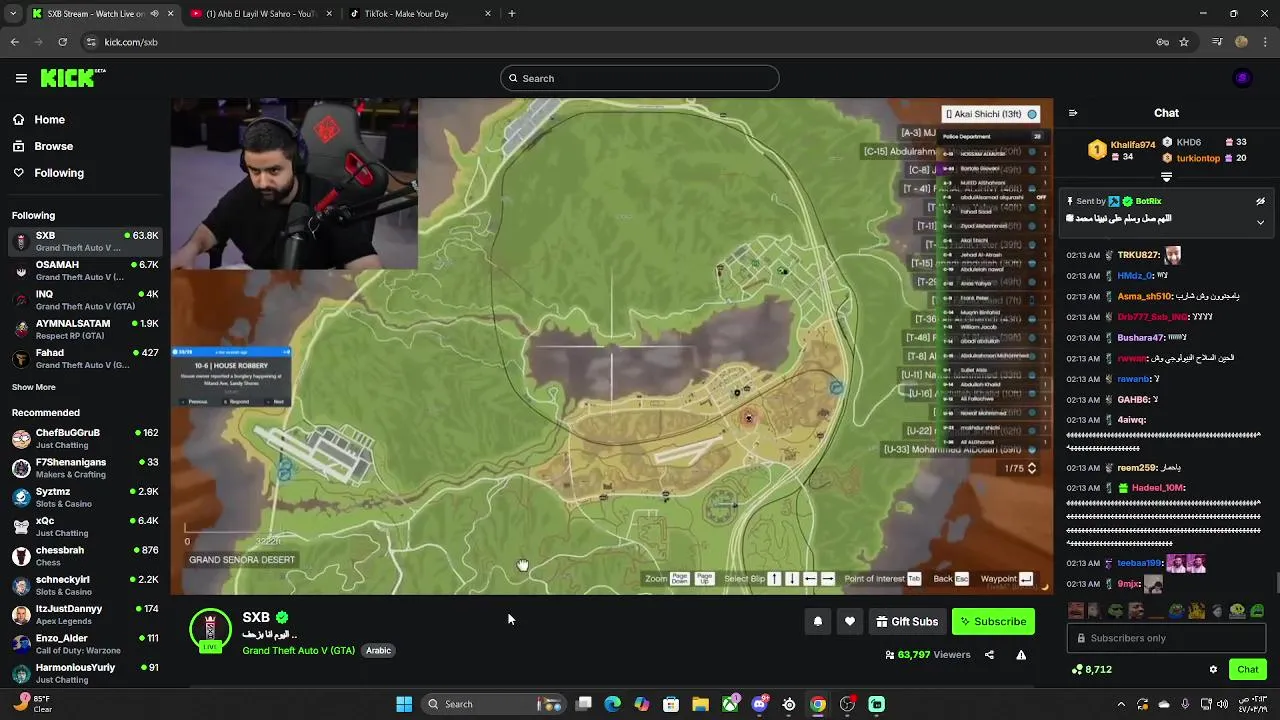This screenshot has height=720, width=1280.
Task: Open Fahad channel in sidebar
Action: (85, 358)
